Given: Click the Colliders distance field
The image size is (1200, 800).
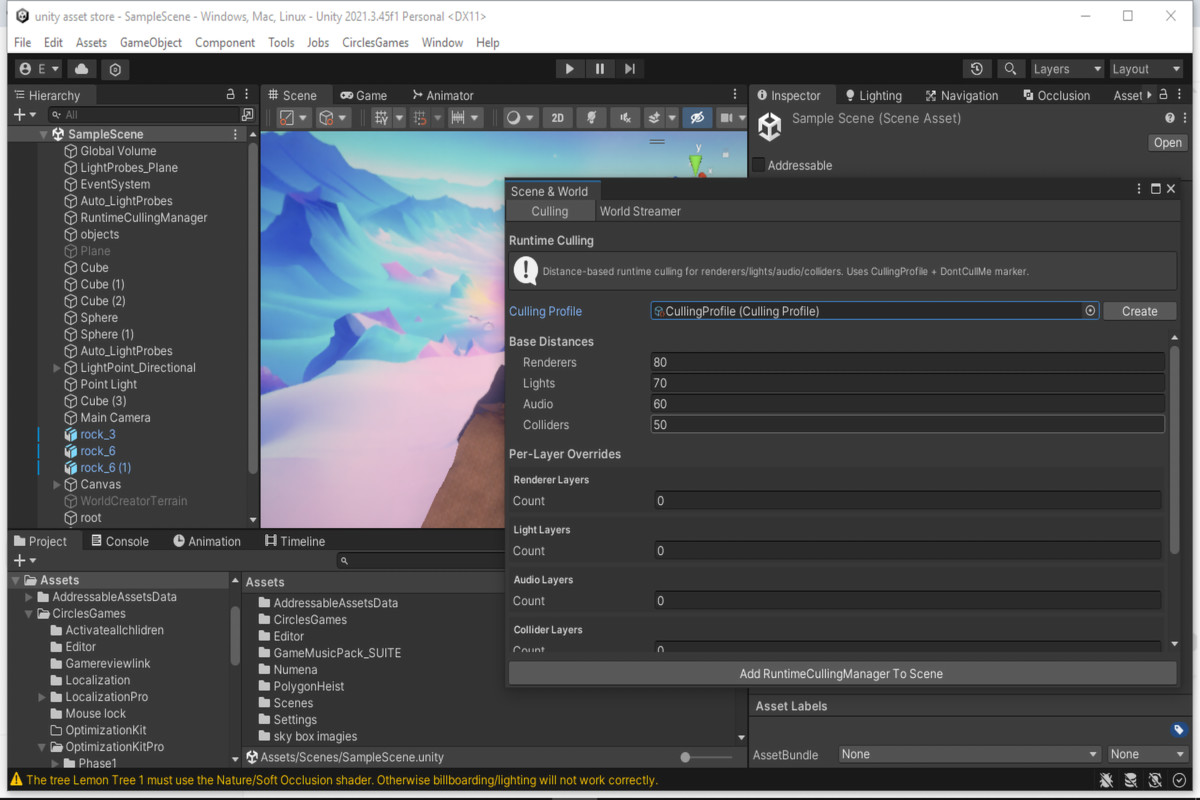Looking at the screenshot, I should [x=907, y=425].
